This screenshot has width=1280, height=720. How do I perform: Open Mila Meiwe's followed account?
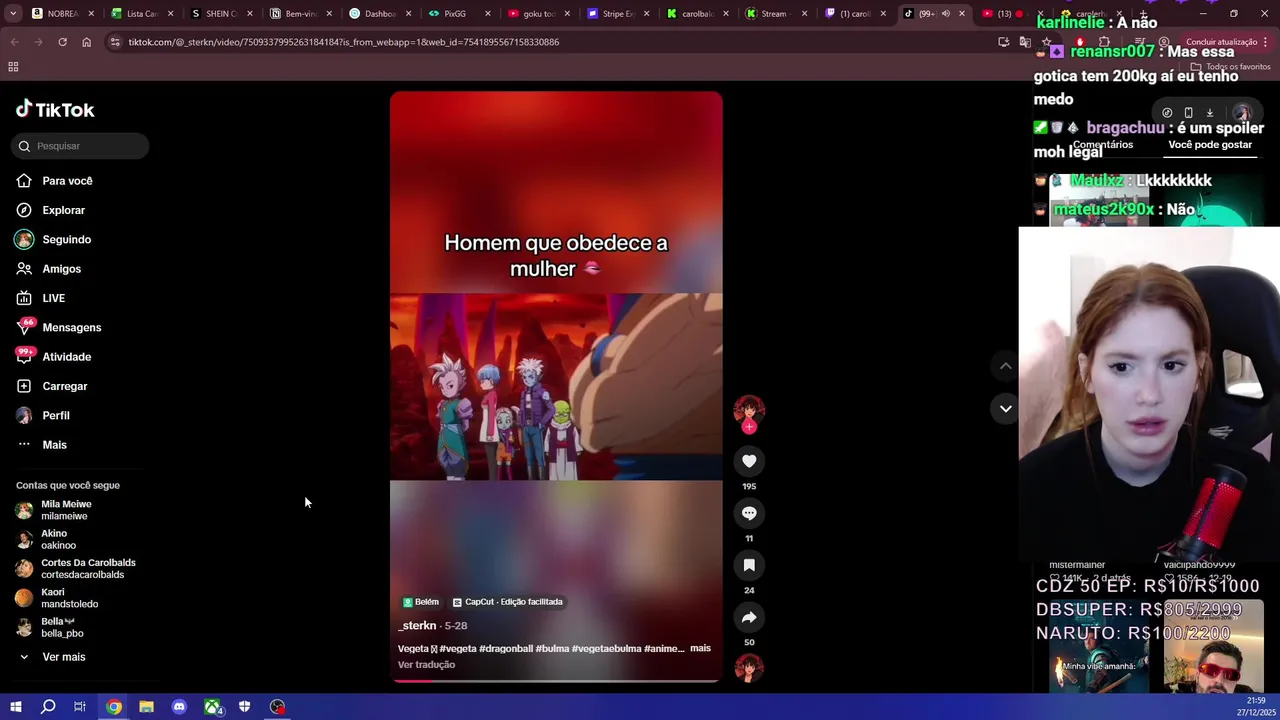point(66,510)
